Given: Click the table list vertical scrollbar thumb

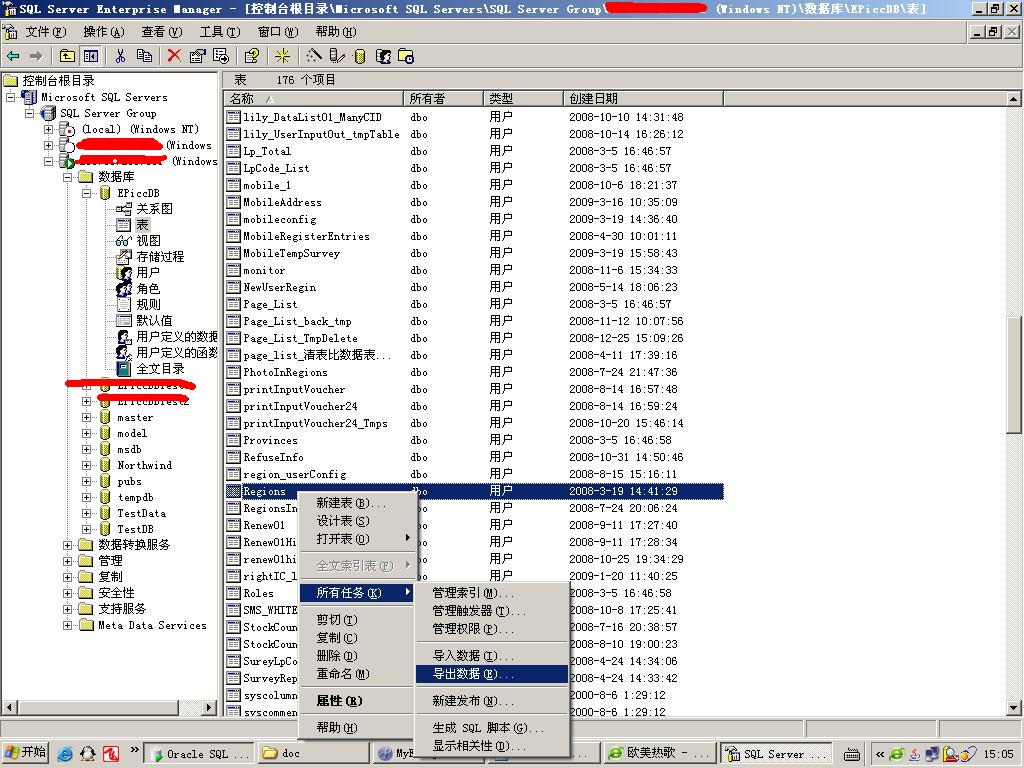Looking at the screenshot, I should pyautogui.click(x=1014, y=374).
